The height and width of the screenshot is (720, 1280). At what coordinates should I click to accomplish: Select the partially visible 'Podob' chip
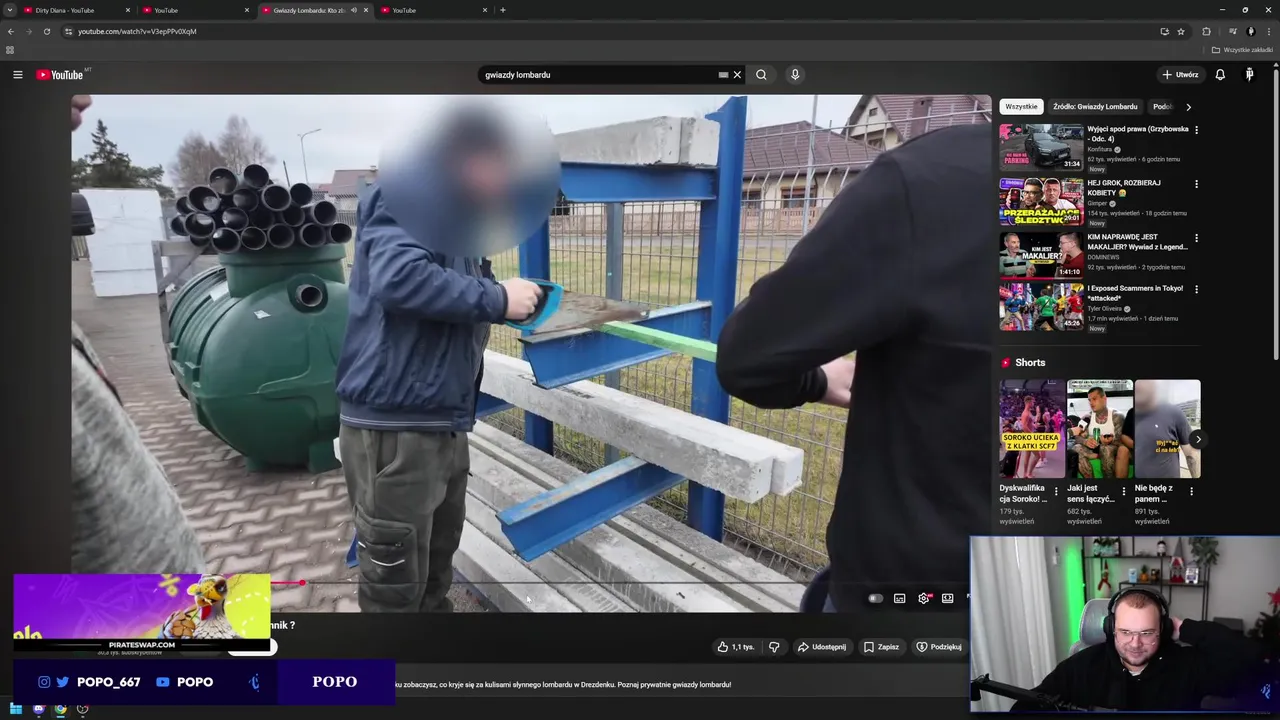click(x=1162, y=107)
